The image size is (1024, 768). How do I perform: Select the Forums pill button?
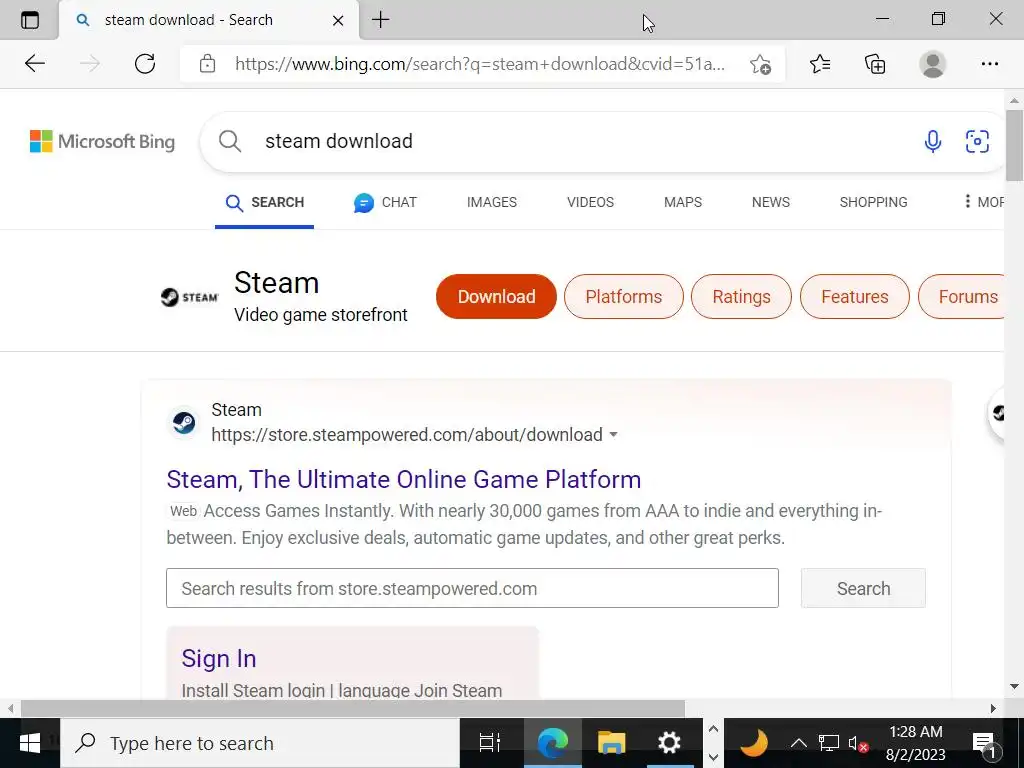coord(961,296)
